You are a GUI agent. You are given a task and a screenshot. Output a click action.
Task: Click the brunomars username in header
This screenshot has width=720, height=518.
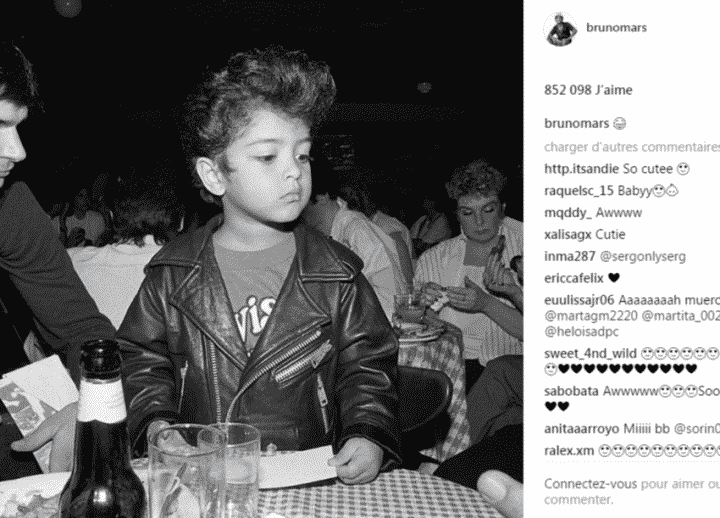(x=616, y=28)
